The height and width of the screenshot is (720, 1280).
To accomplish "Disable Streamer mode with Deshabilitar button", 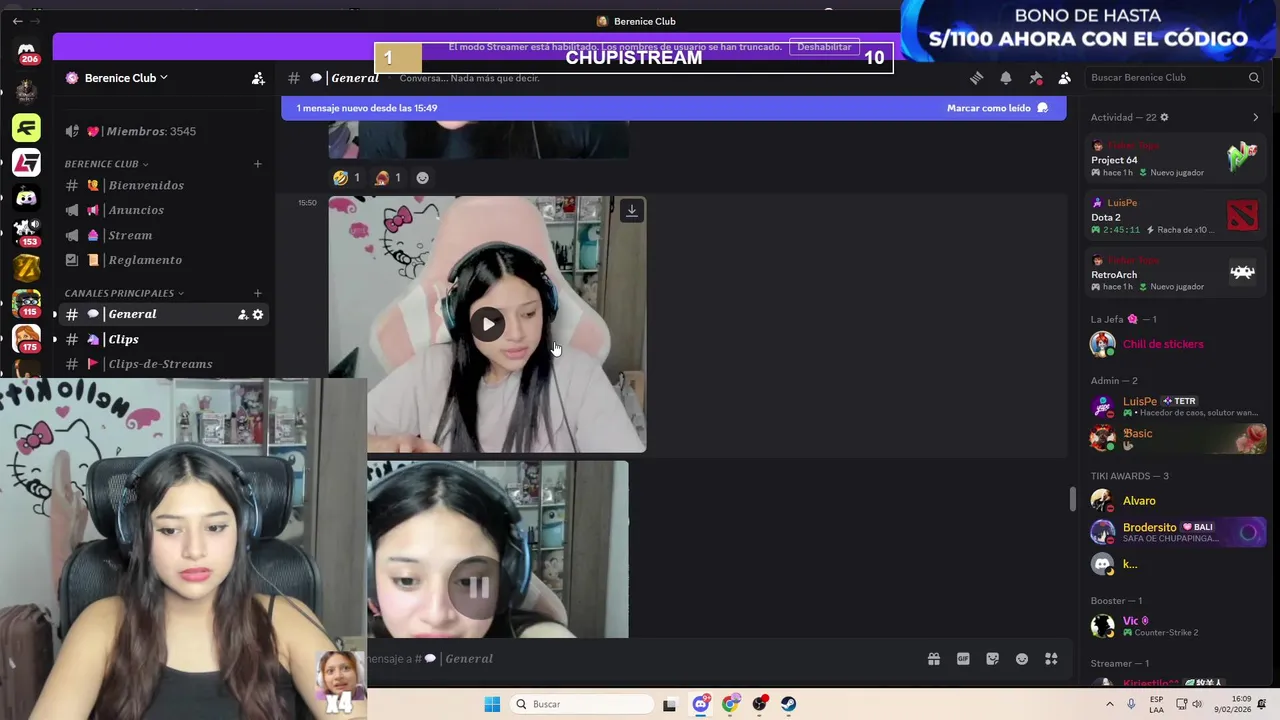I will click(824, 47).
